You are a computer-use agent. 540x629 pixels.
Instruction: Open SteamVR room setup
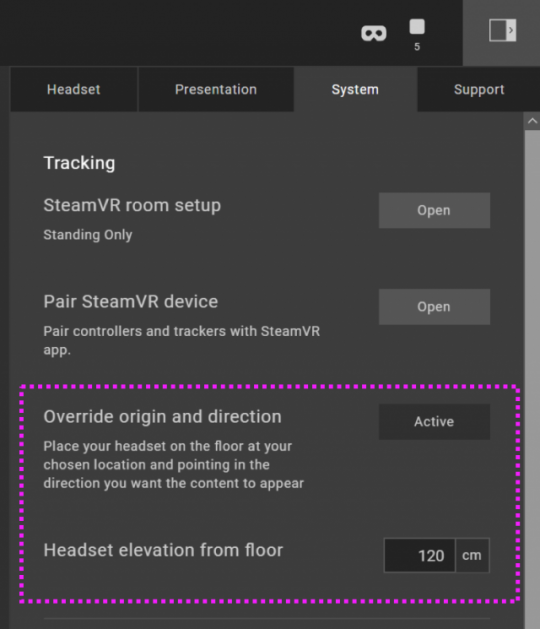pos(434,210)
